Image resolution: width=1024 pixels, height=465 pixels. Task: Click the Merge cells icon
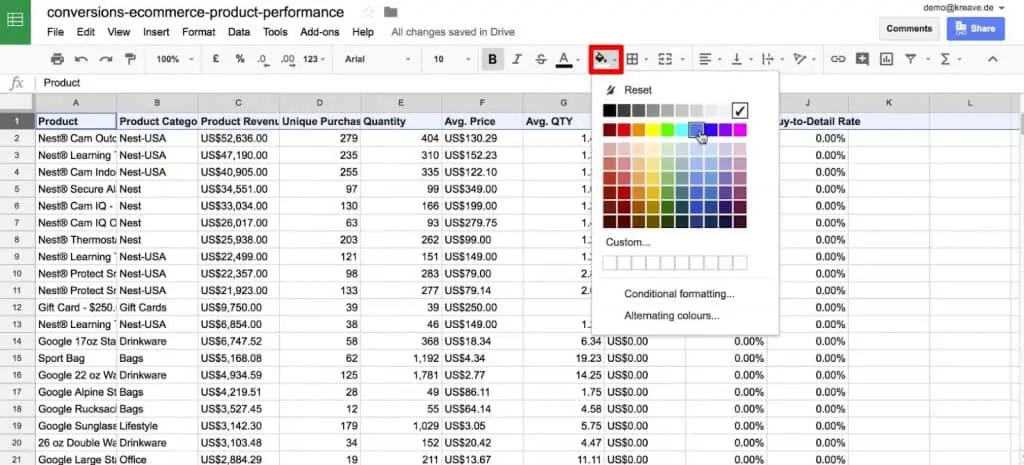[665, 59]
